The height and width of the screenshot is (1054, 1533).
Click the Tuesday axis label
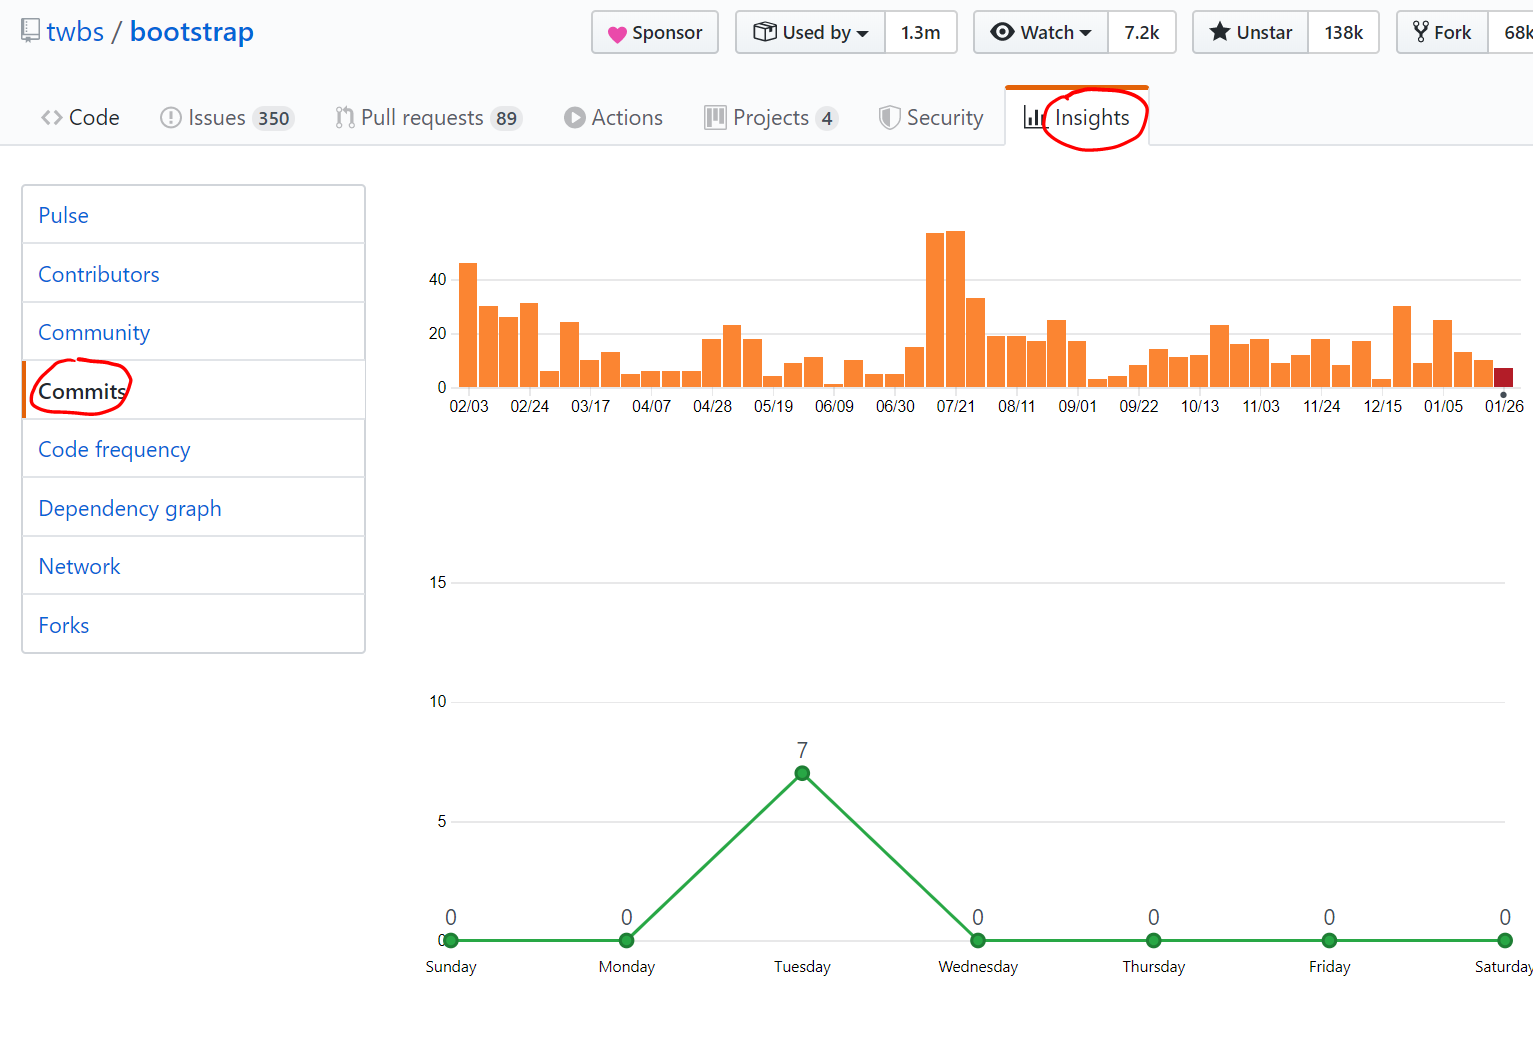[x=802, y=967]
